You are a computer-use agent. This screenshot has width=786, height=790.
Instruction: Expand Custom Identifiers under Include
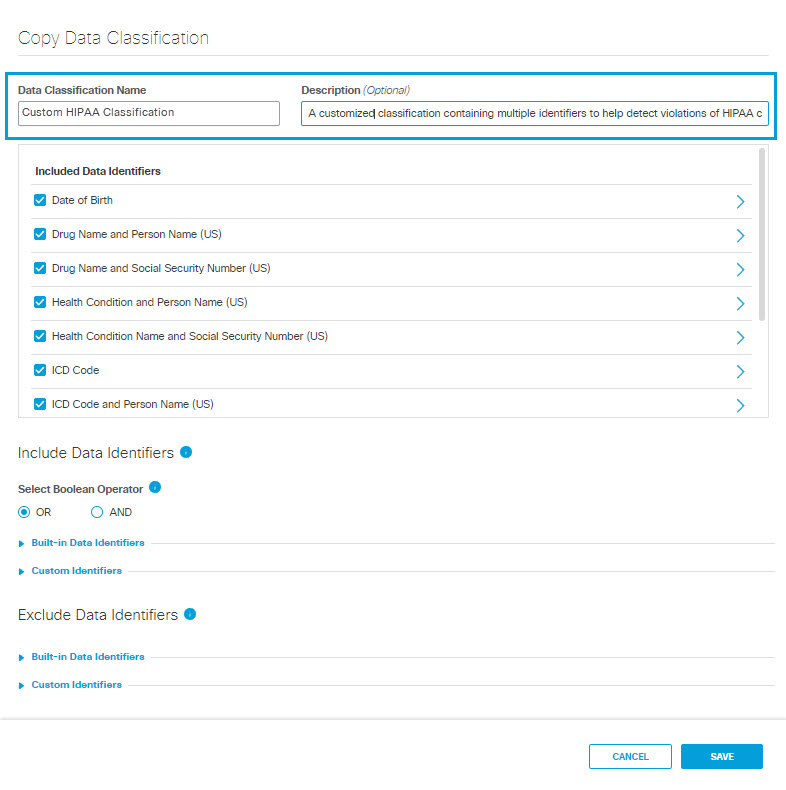coord(77,571)
